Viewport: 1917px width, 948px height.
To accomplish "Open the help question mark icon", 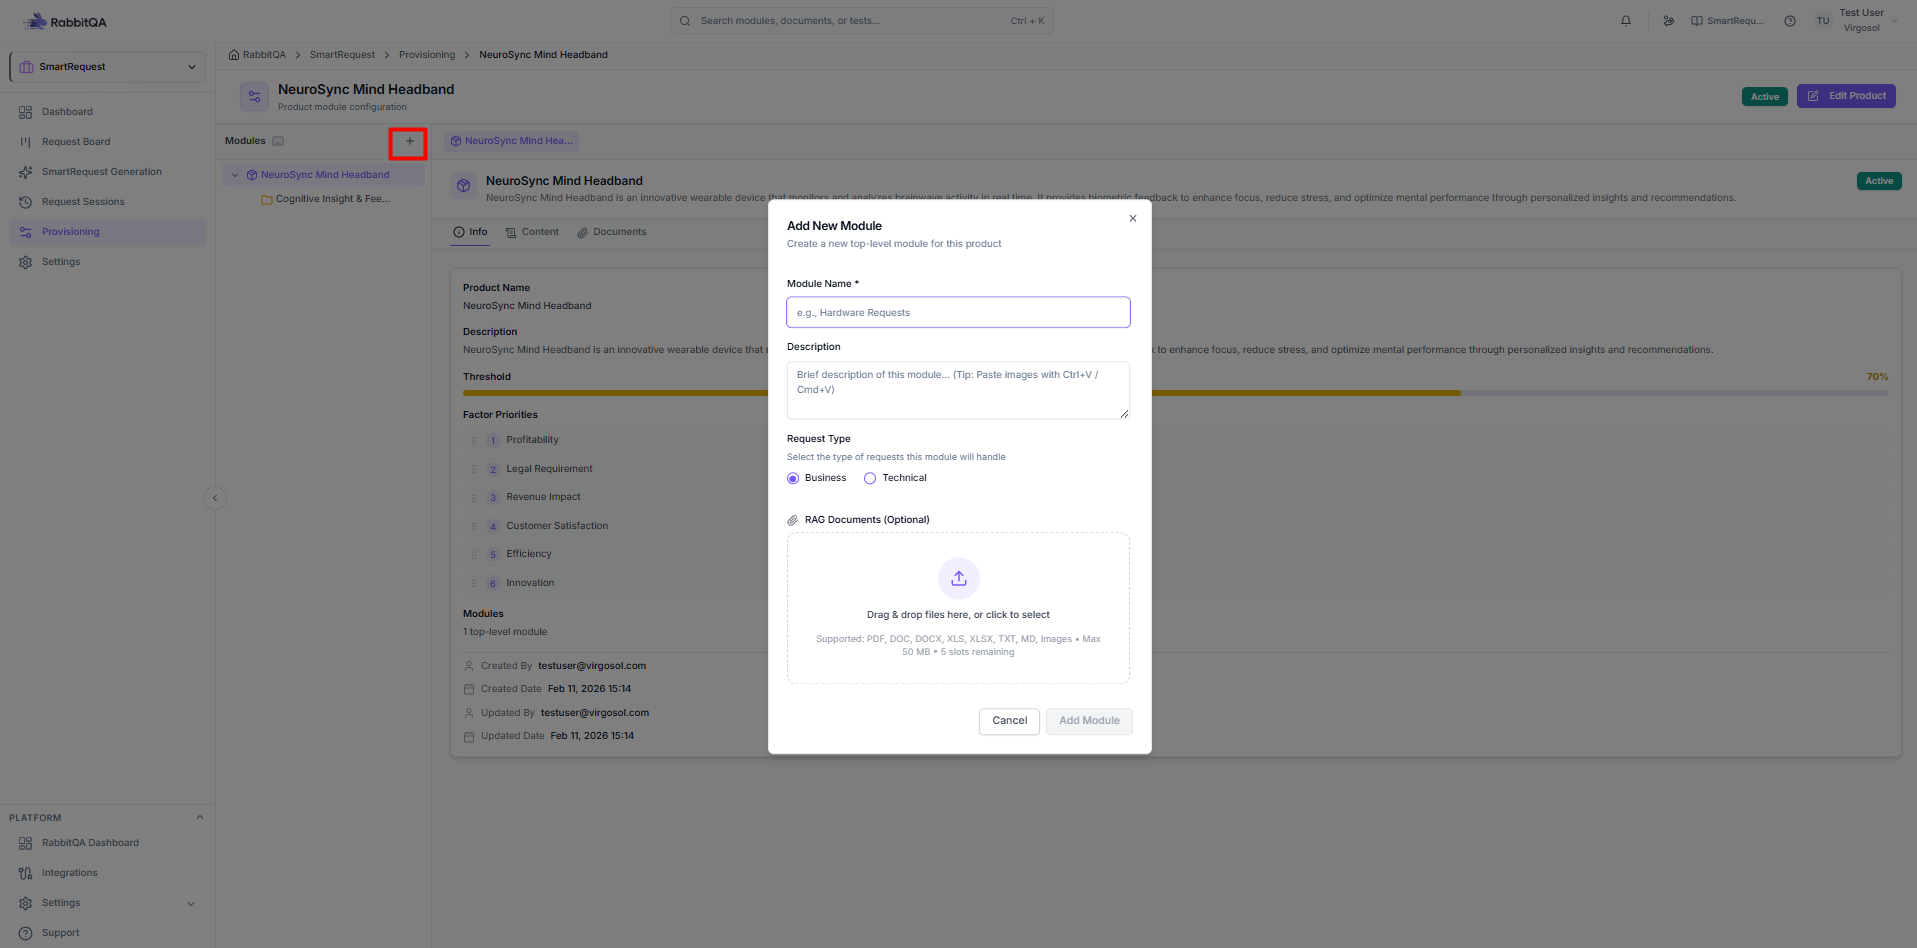I will coord(1790,21).
